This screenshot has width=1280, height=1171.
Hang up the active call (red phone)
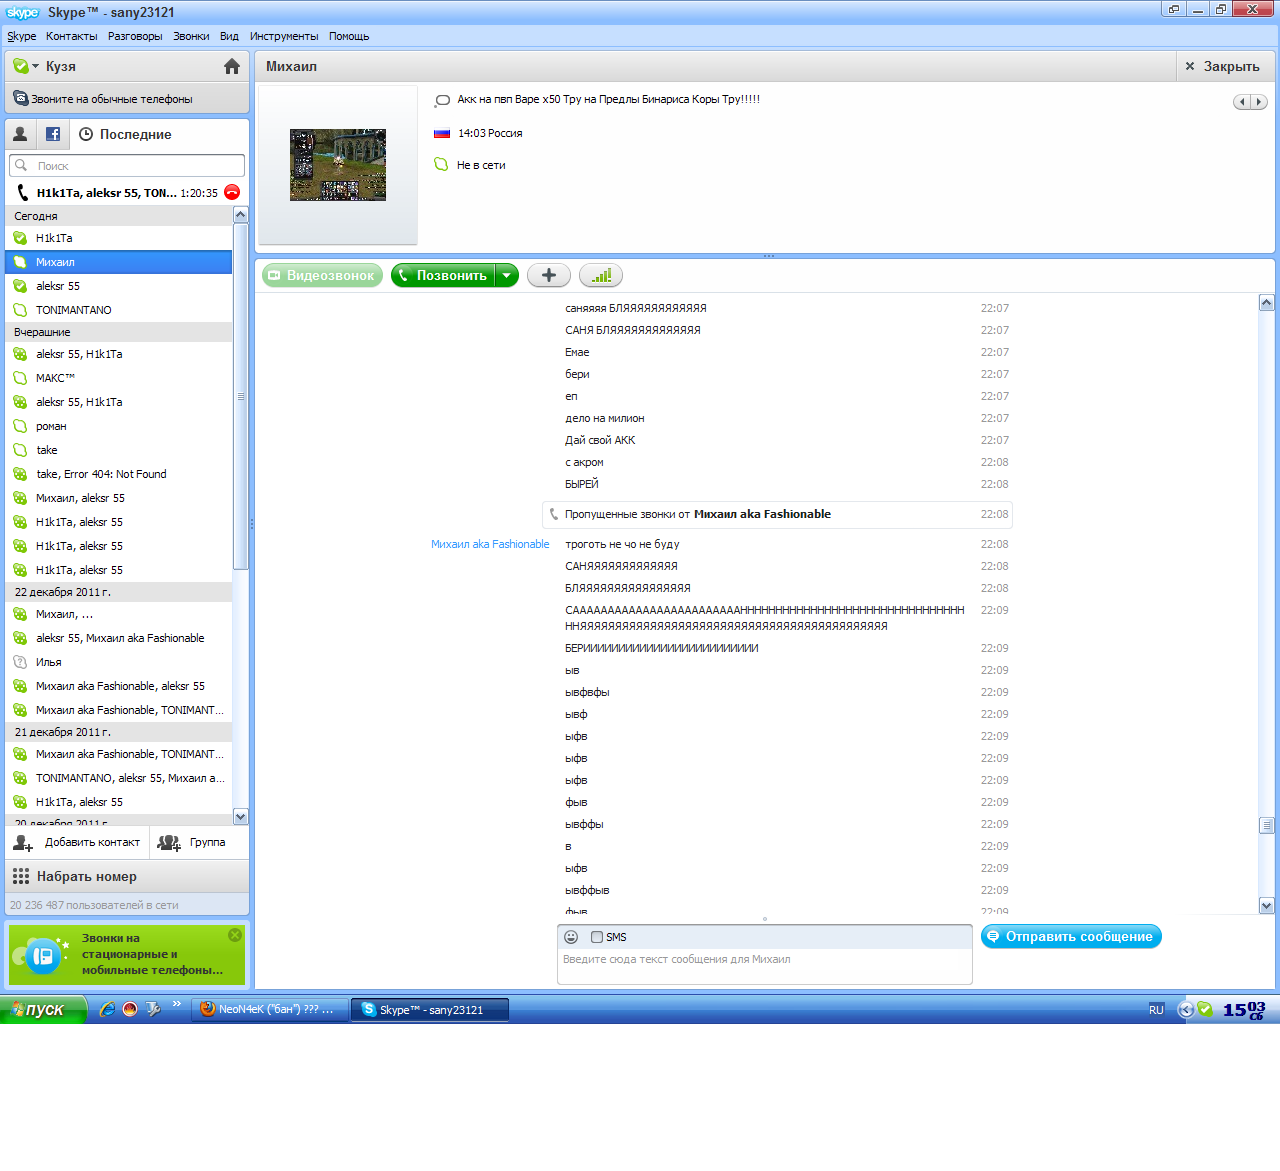[232, 192]
